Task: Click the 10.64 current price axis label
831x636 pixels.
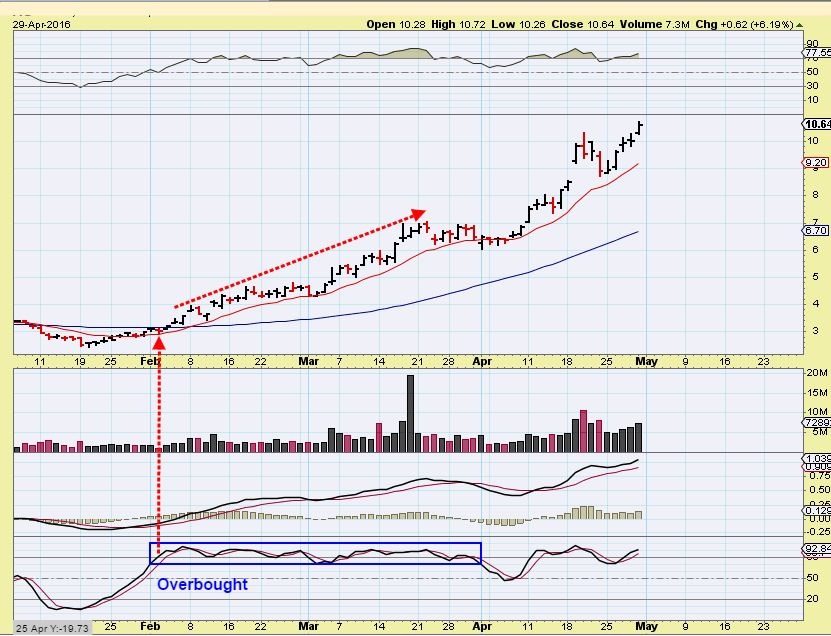Action: coord(816,124)
